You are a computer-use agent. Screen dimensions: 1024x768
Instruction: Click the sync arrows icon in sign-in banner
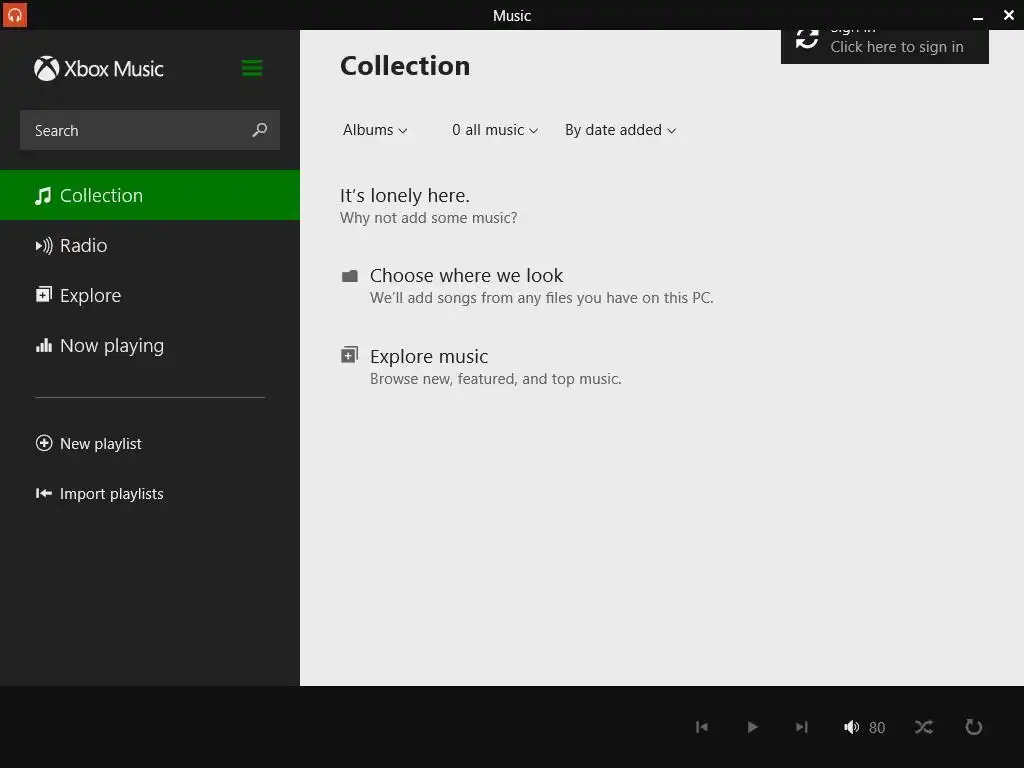(x=807, y=39)
